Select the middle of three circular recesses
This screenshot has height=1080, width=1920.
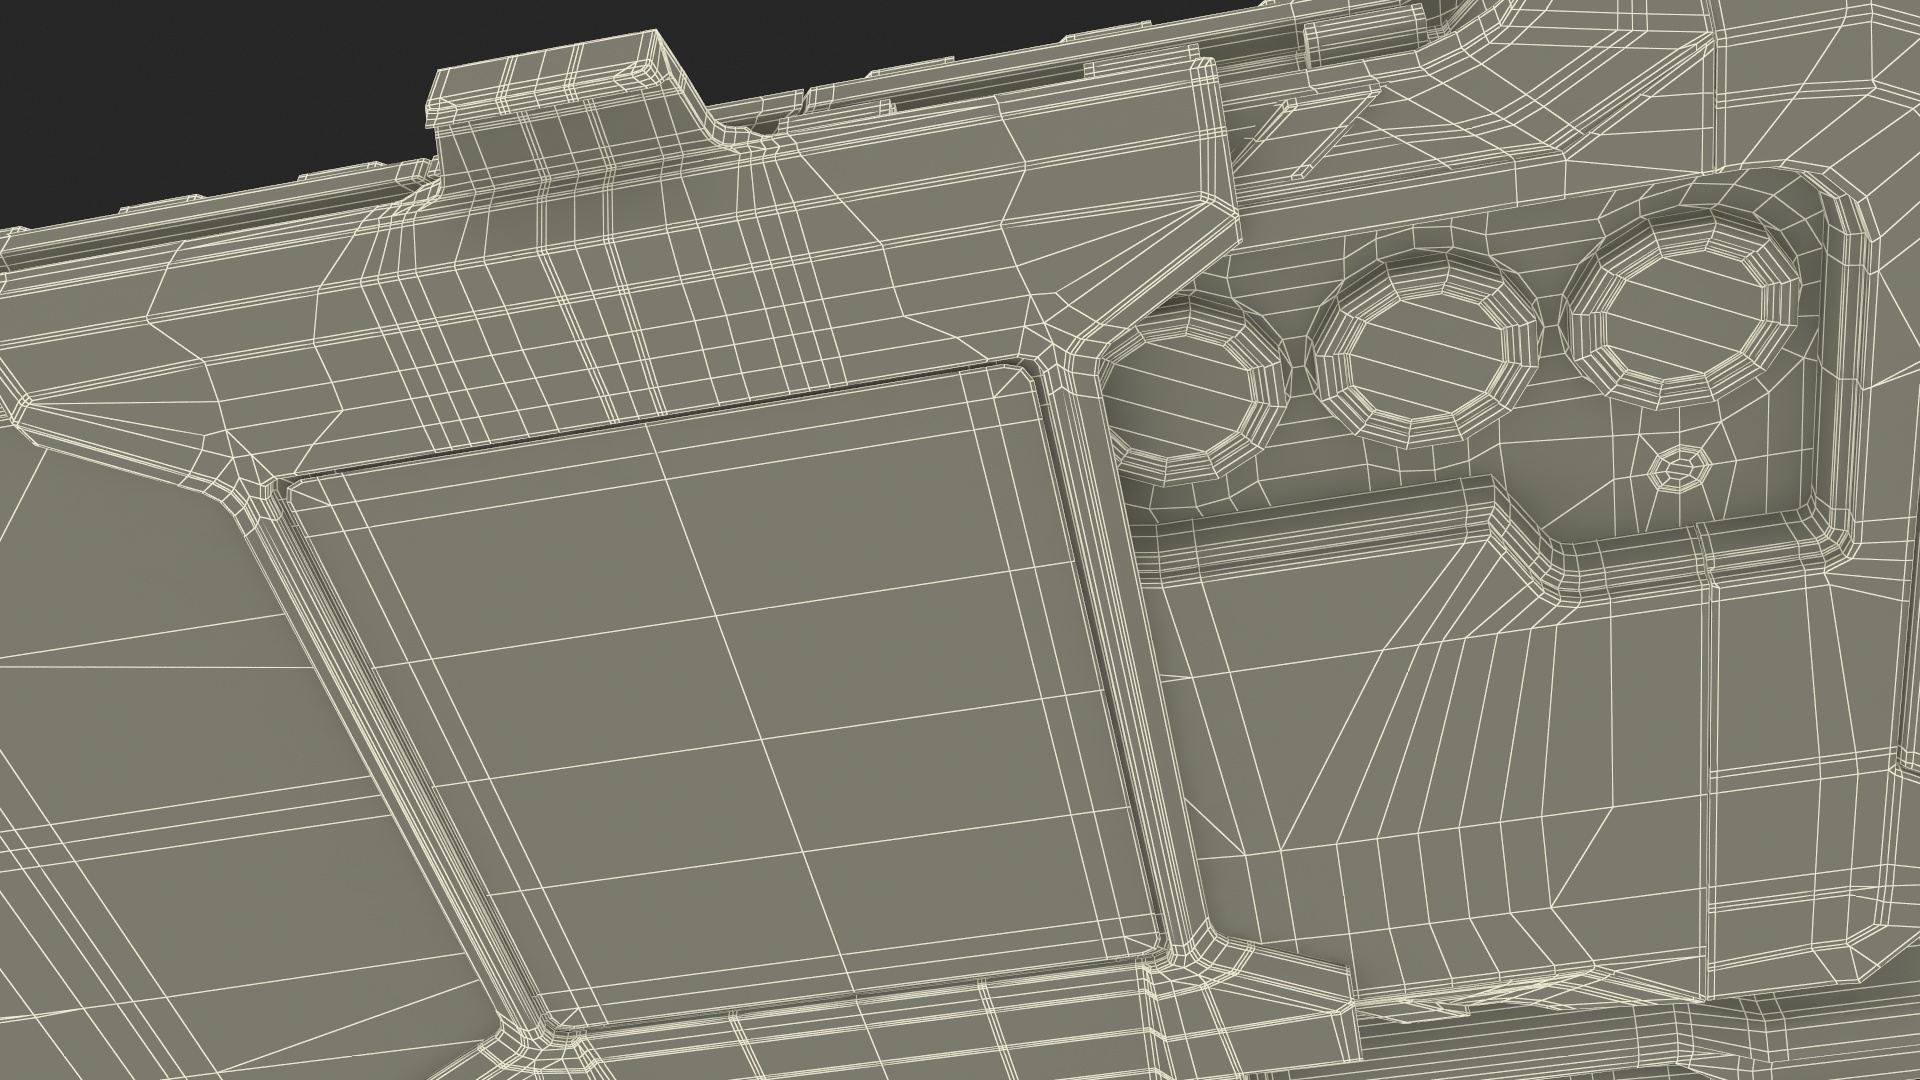pyautogui.click(x=1425, y=348)
